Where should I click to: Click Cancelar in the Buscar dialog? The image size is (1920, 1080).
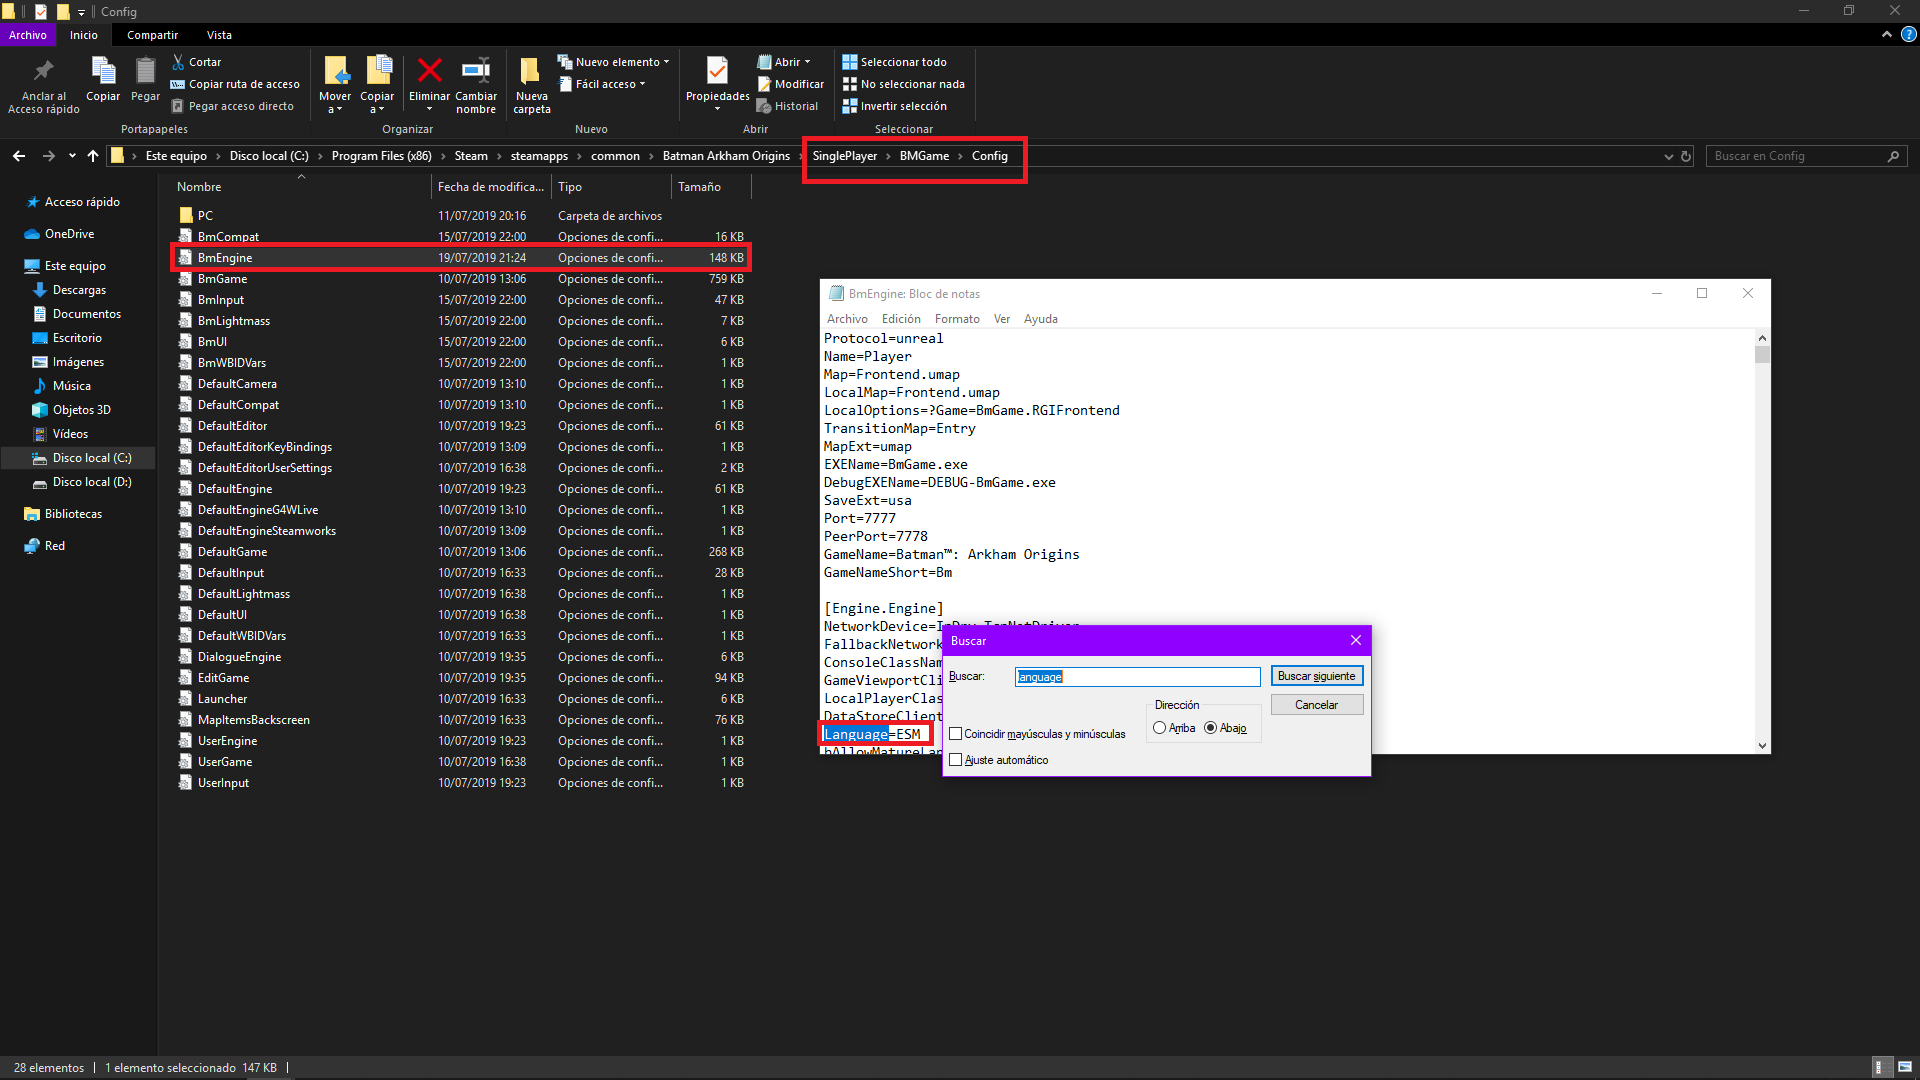click(1316, 705)
